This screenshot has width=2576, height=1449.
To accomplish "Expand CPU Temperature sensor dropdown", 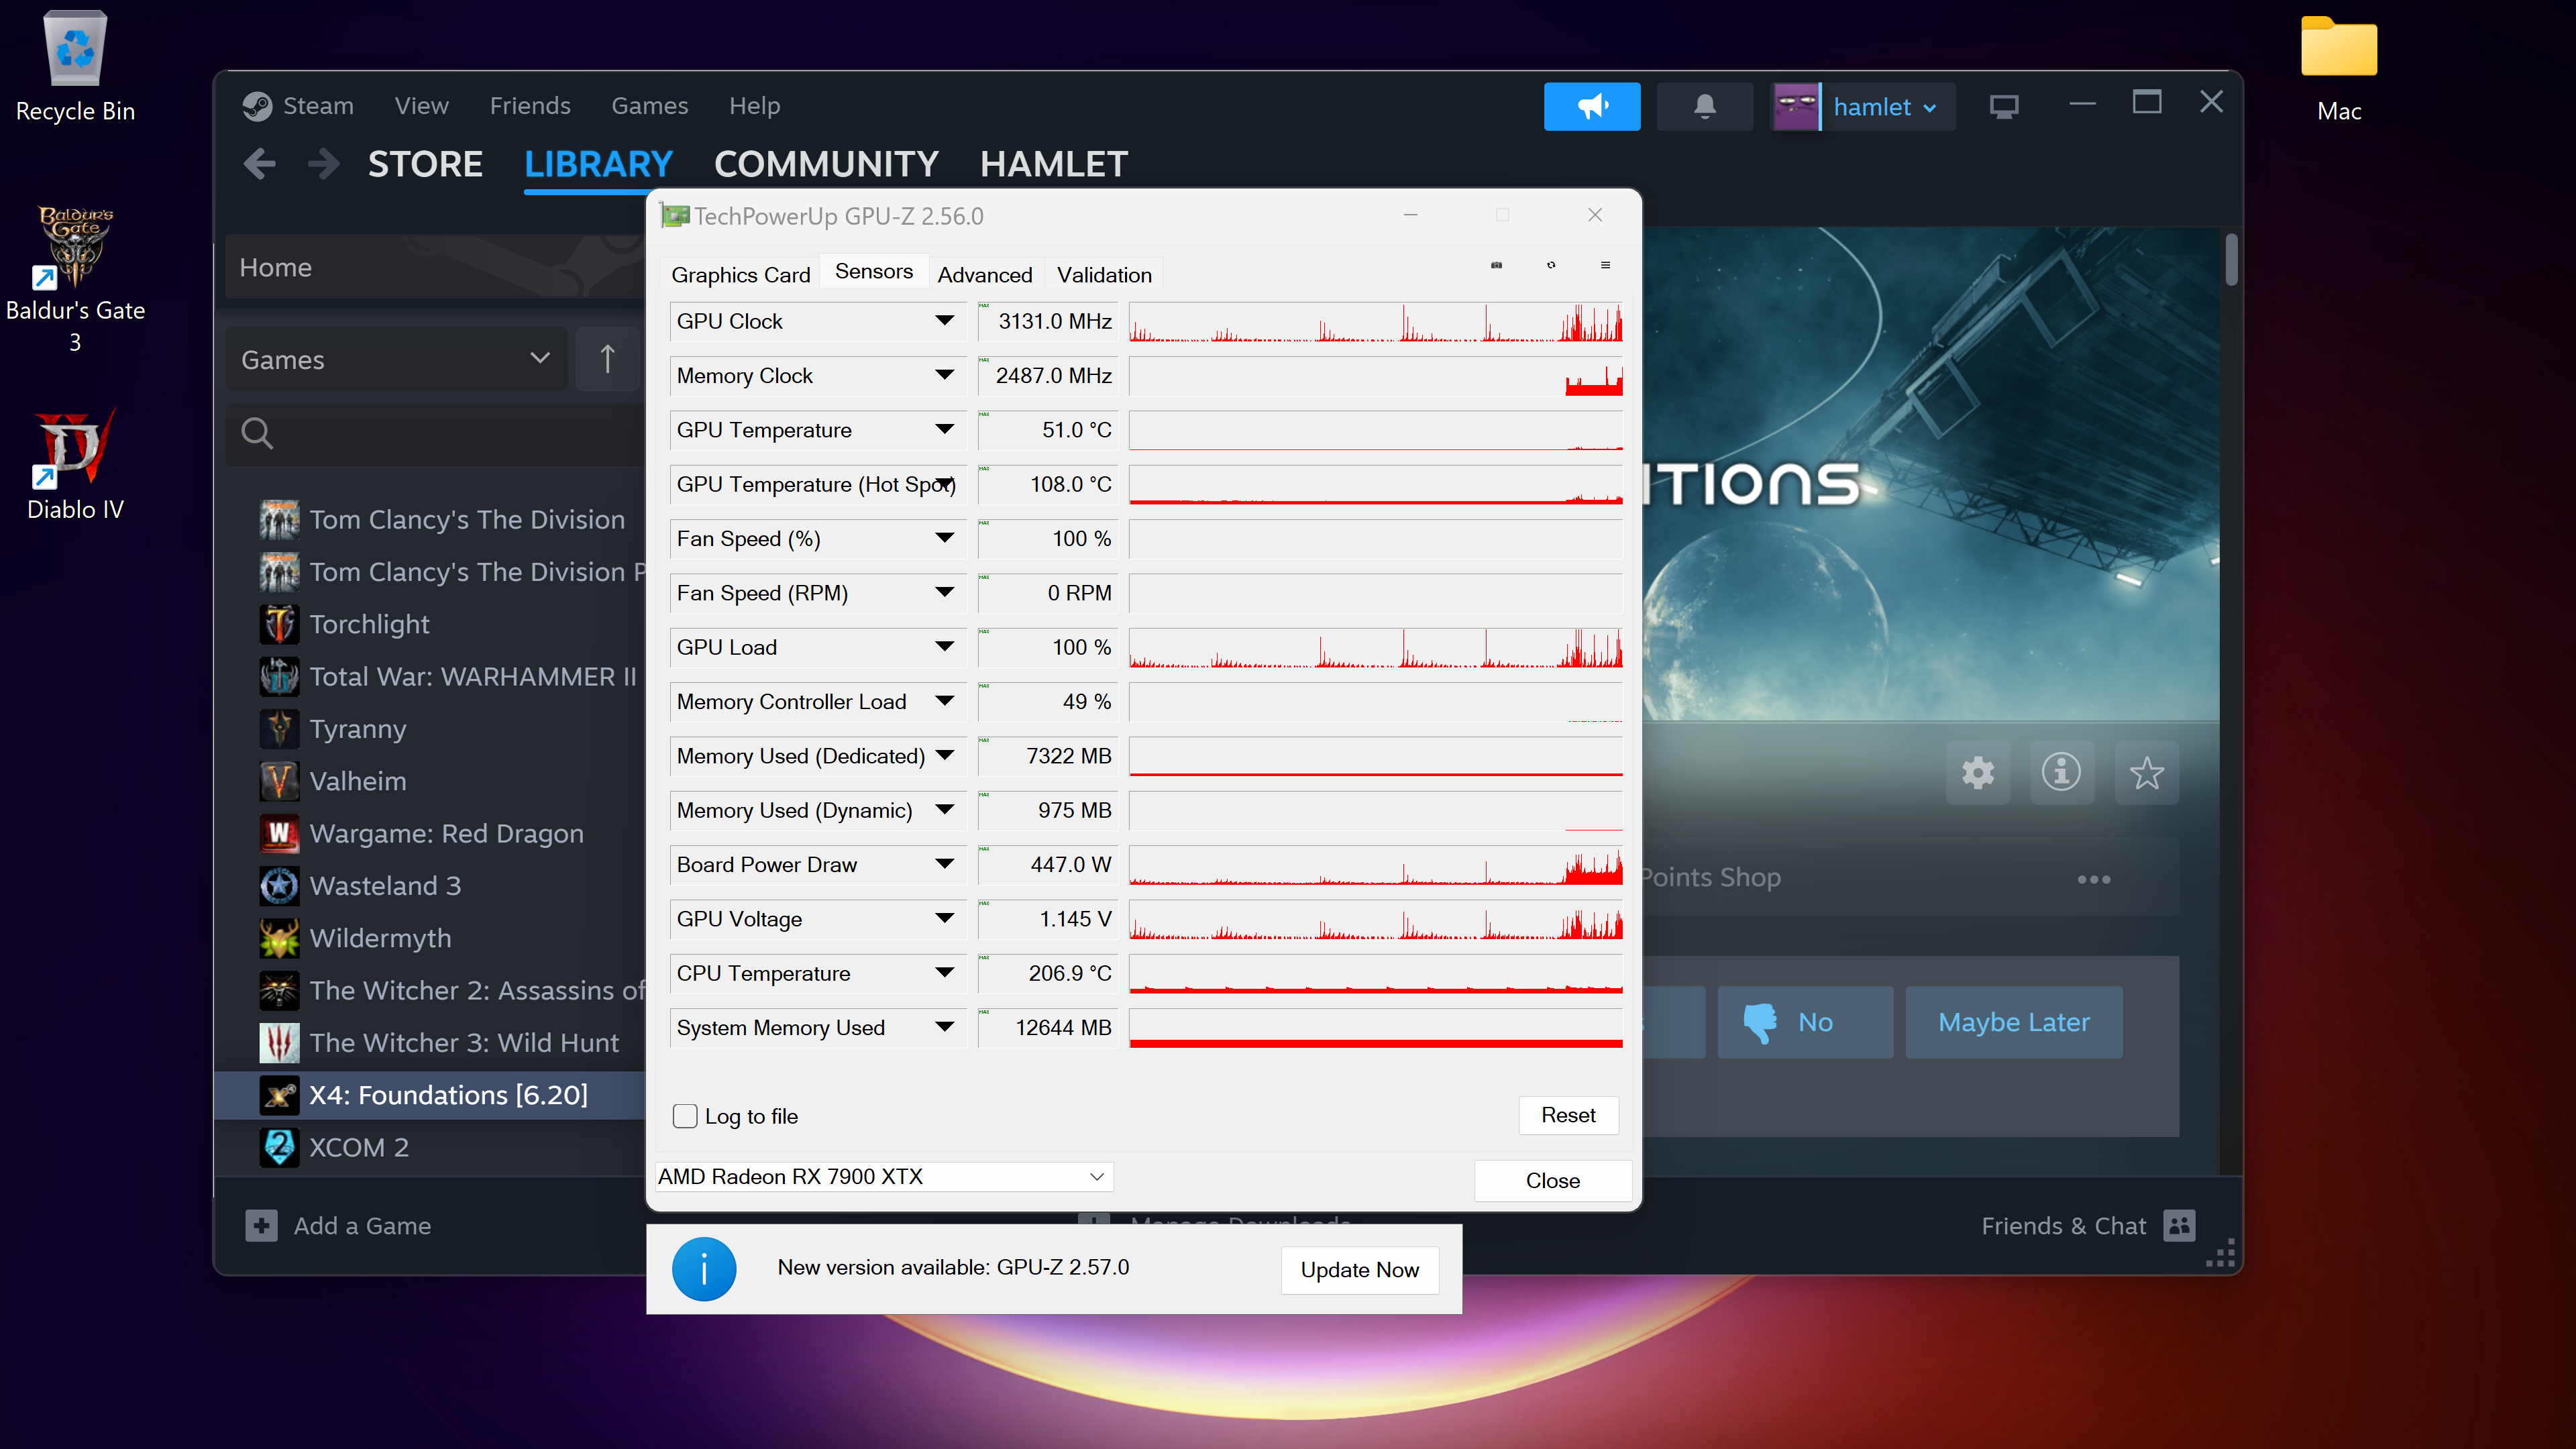I will tap(943, 973).
